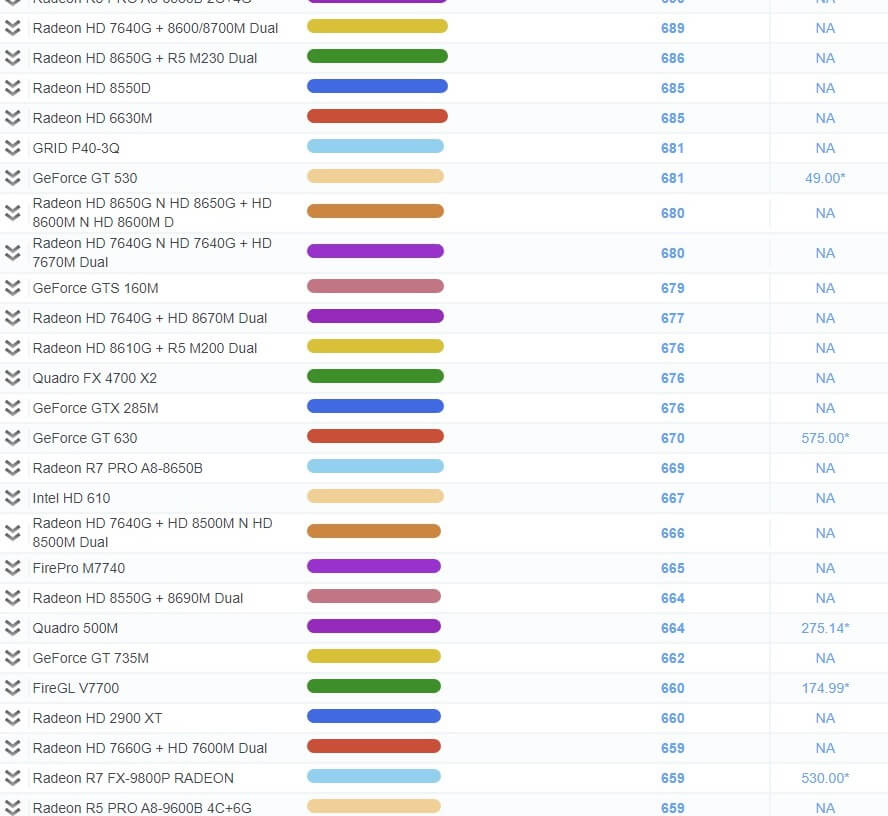Open the Intel HD 610 link

[x=71, y=498]
